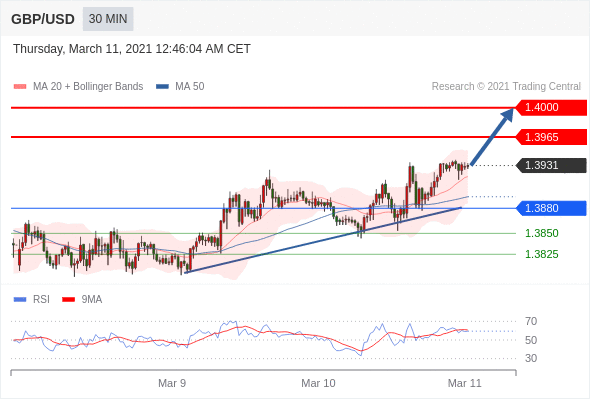The width and height of the screenshot is (590, 400).
Task: Click the Mar 10 date axis label
Action: tap(318, 383)
